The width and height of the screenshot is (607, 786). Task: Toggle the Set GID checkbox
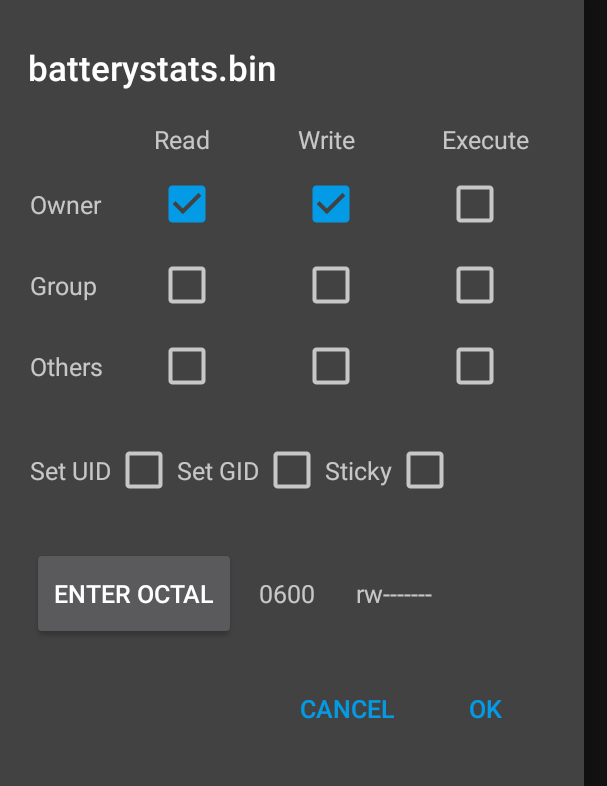coord(292,470)
